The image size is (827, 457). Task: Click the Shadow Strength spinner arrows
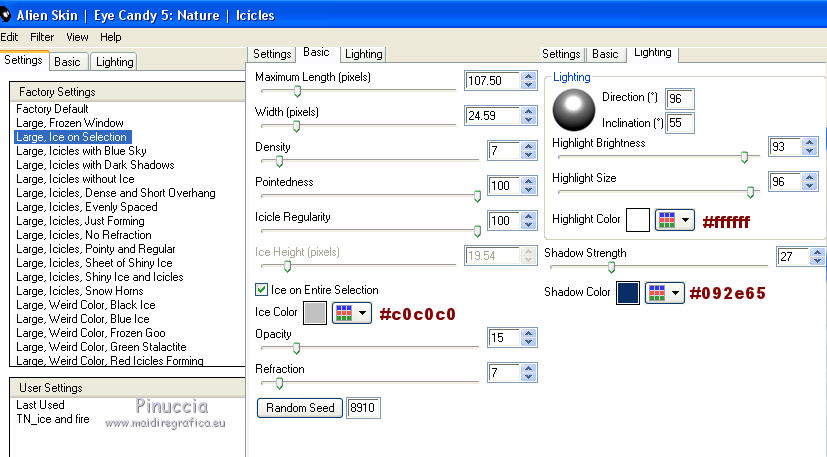pyautogui.click(x=817, y=256)
